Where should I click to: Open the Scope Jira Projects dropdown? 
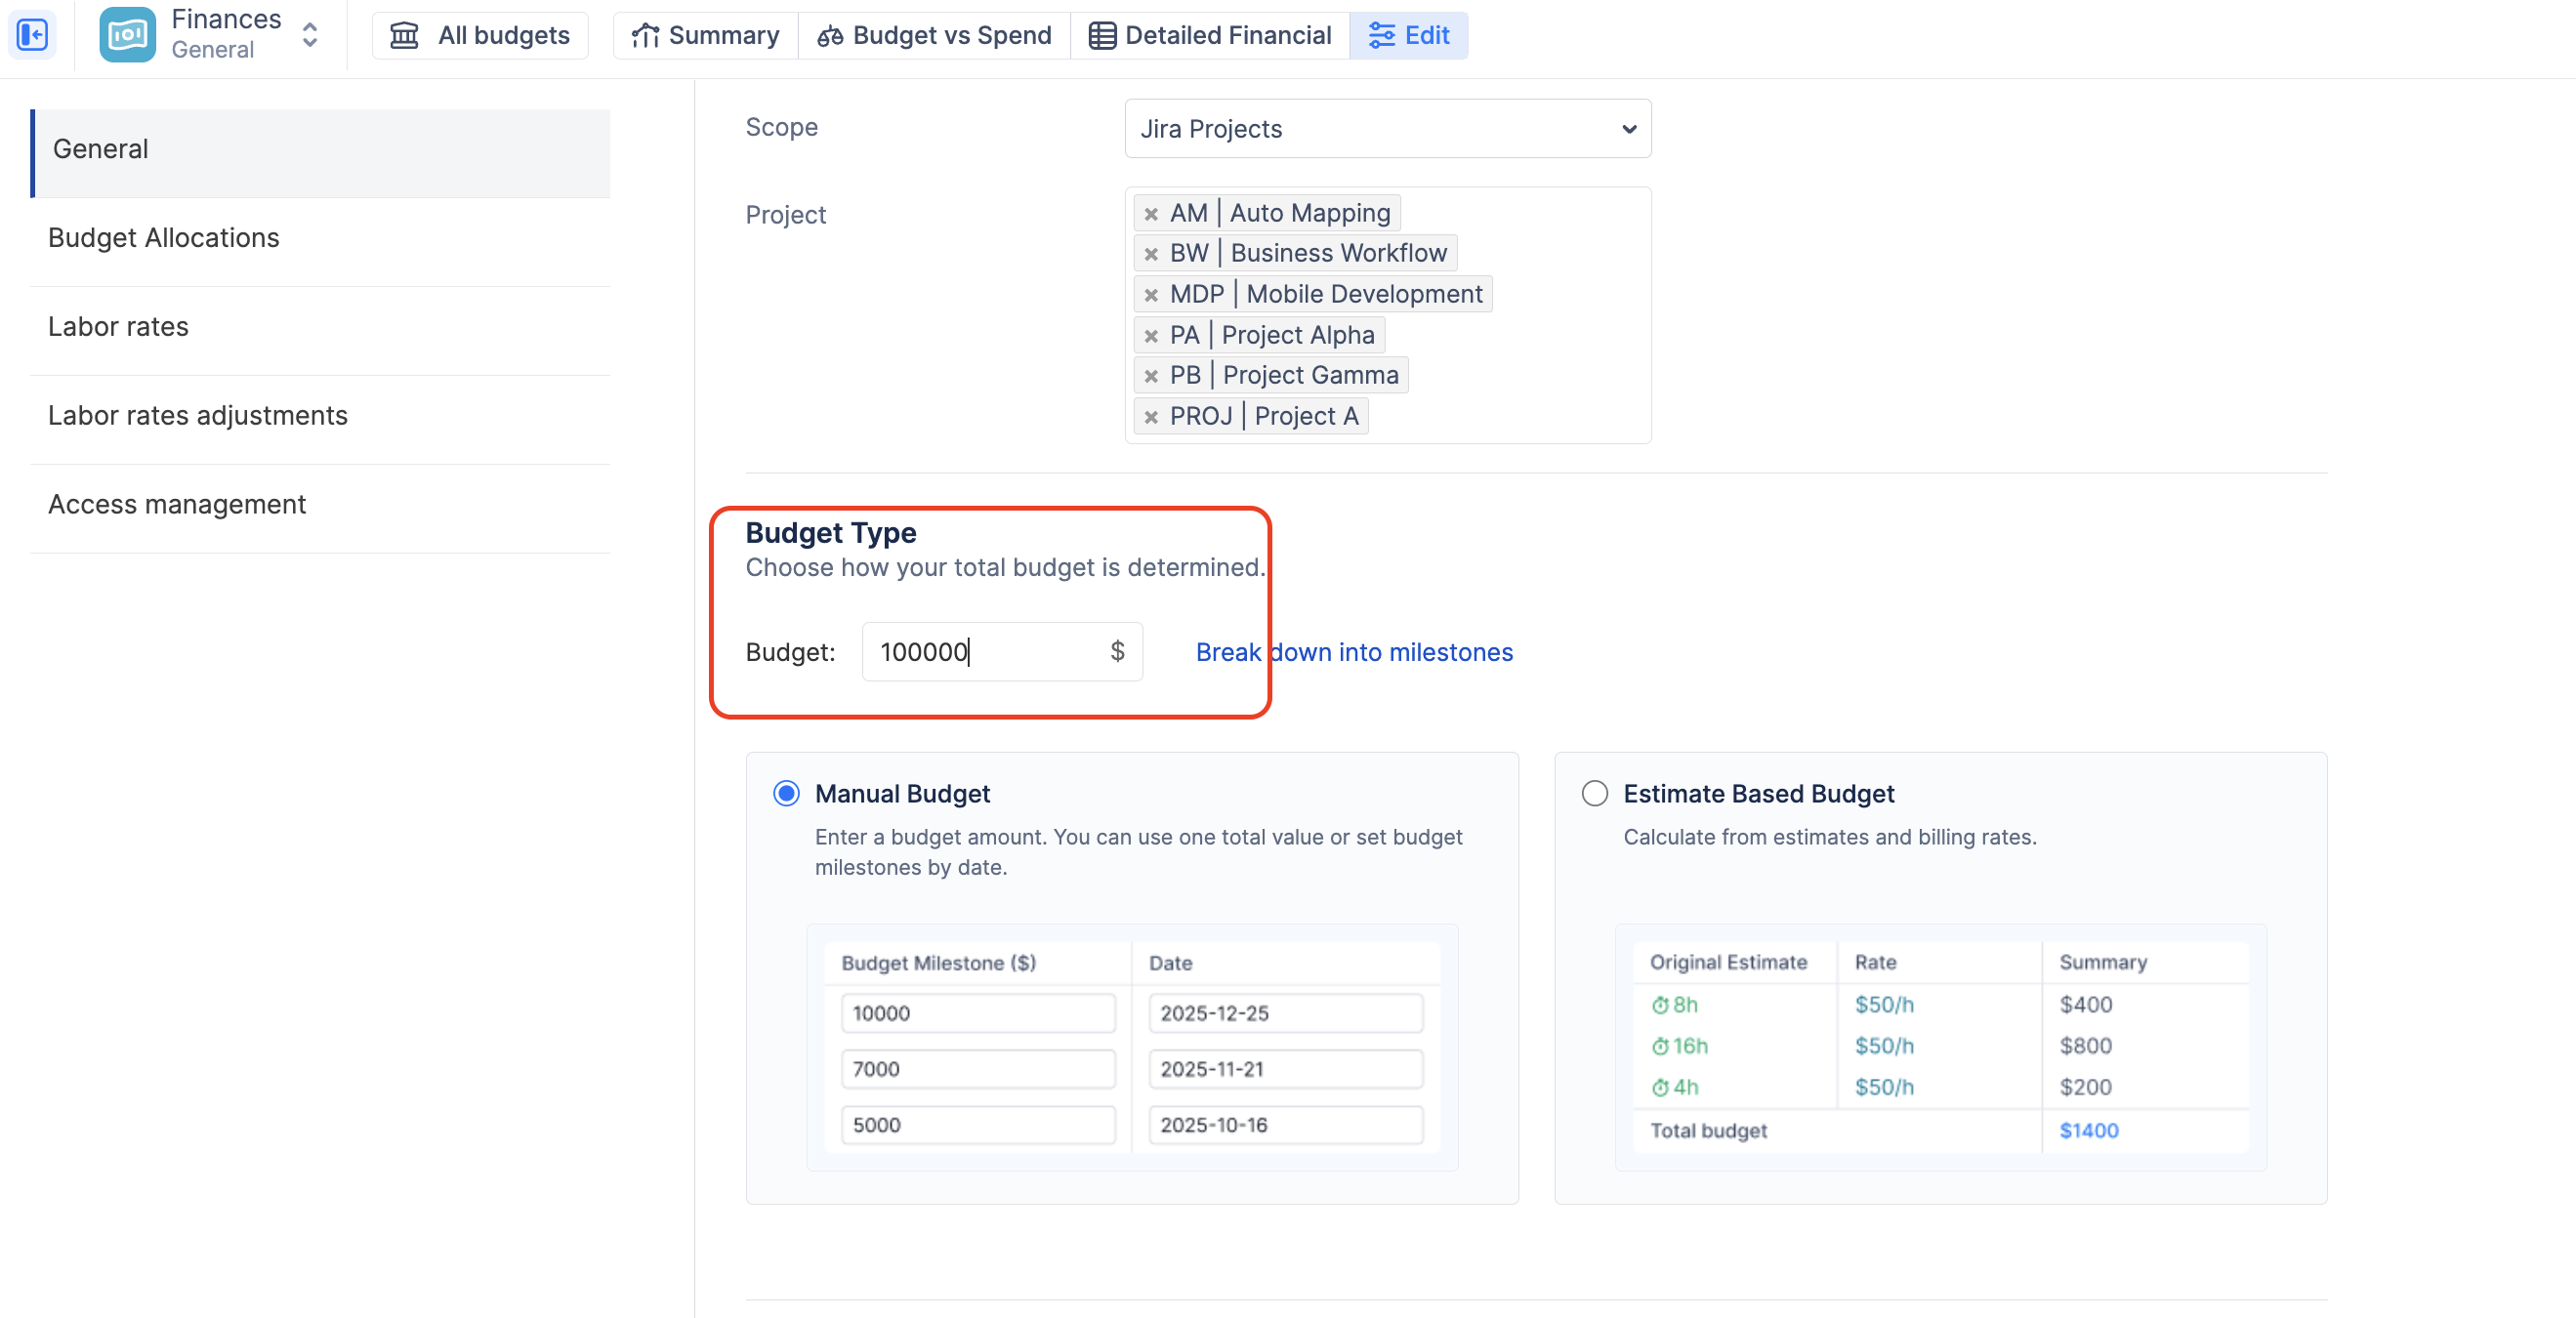[1387, 129]
